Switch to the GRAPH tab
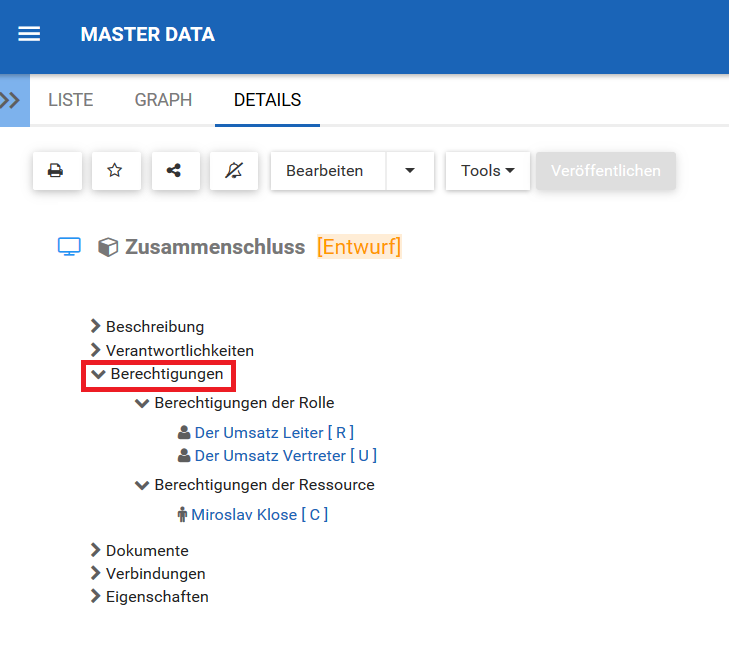Screen dimensions: 729x655 pyautogui.click(x=163, y=100)
